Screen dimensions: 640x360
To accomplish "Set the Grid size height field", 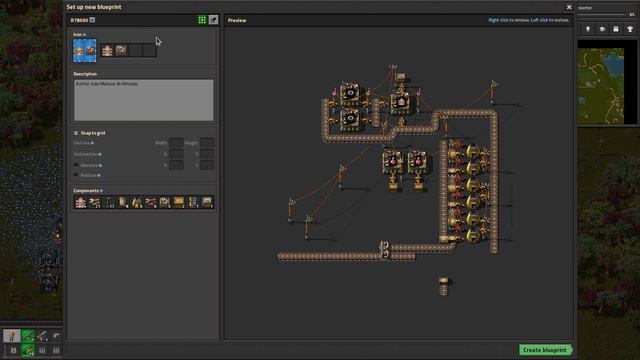I will (x=207, y=143).
